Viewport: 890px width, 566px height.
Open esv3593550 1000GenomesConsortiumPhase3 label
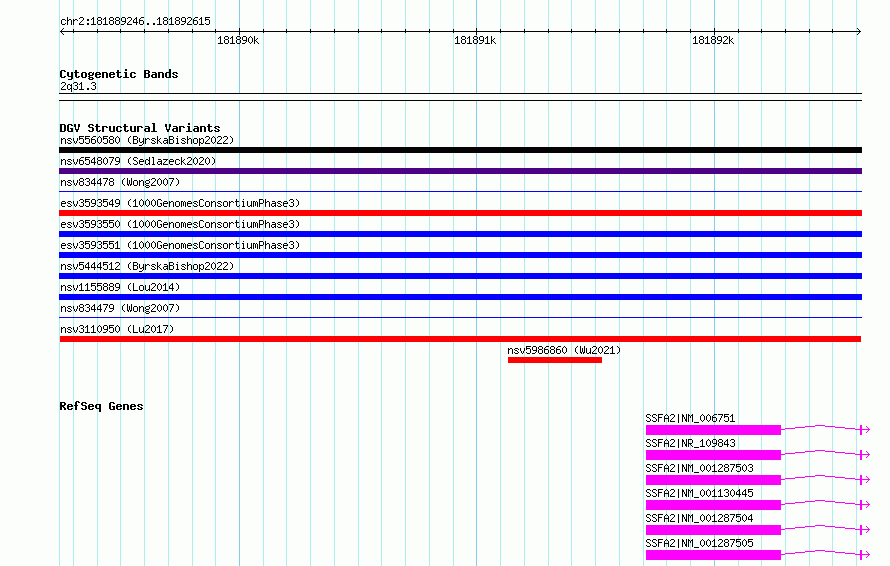(180, 224)
